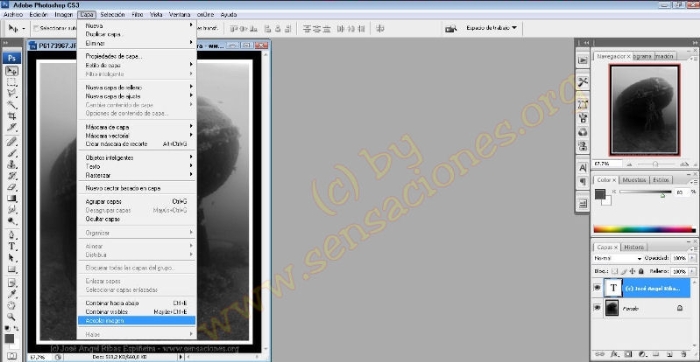
Task: Choose the Lasso tool
Action: (x=12, y=93)
